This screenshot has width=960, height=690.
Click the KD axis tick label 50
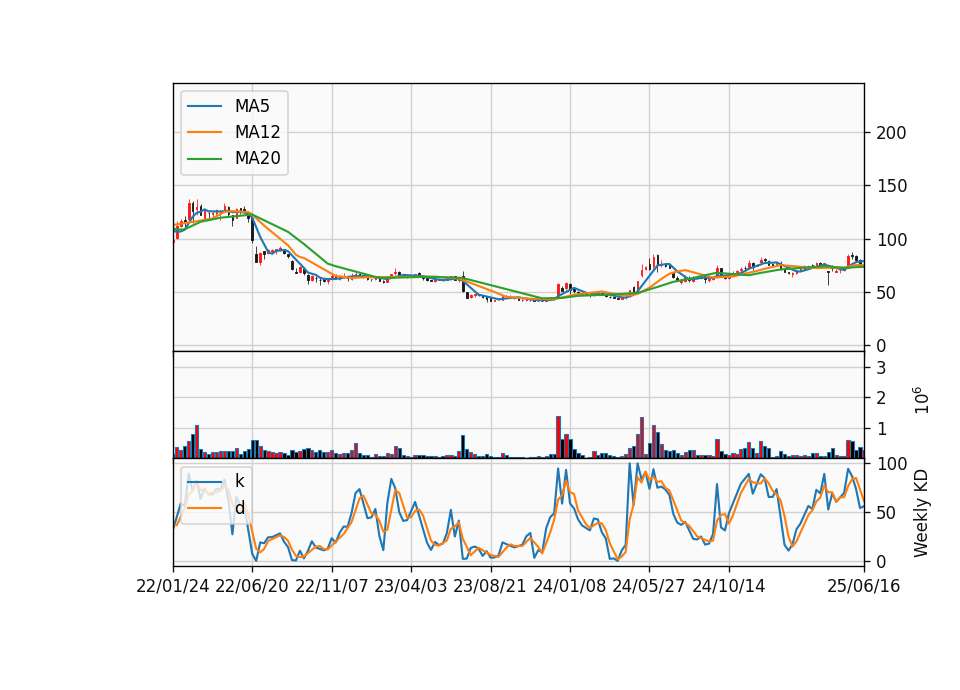887,513
